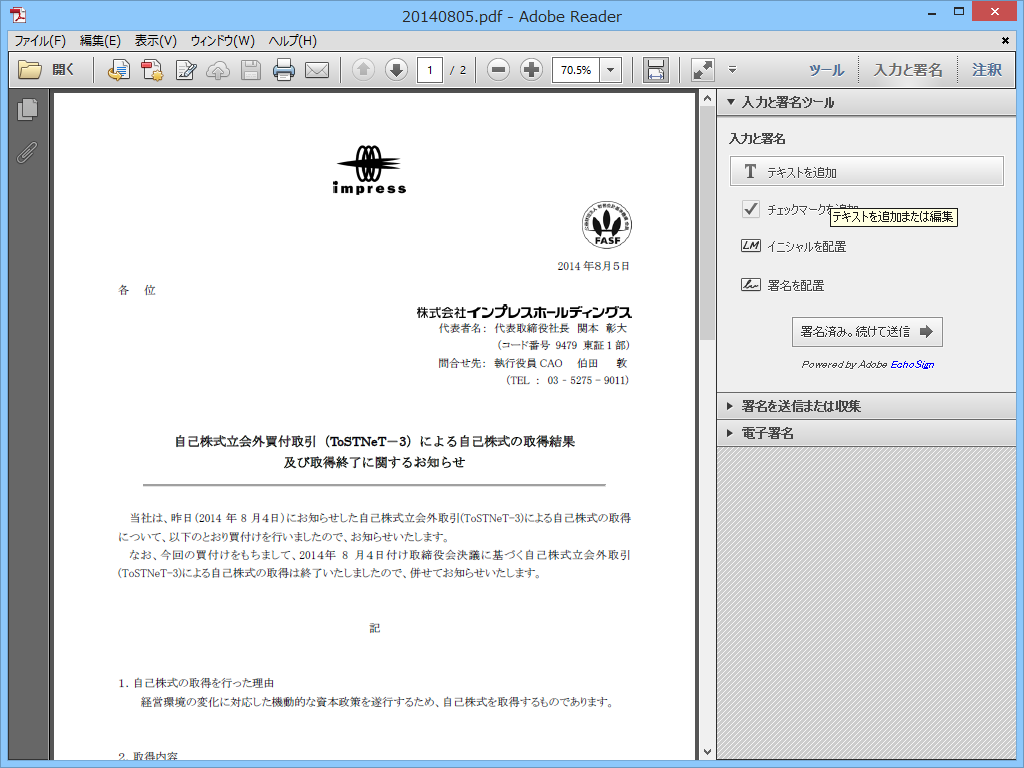Click the Save floppy disk icon
This screenshot has height=768, width=1024.
tap(251, 70)
